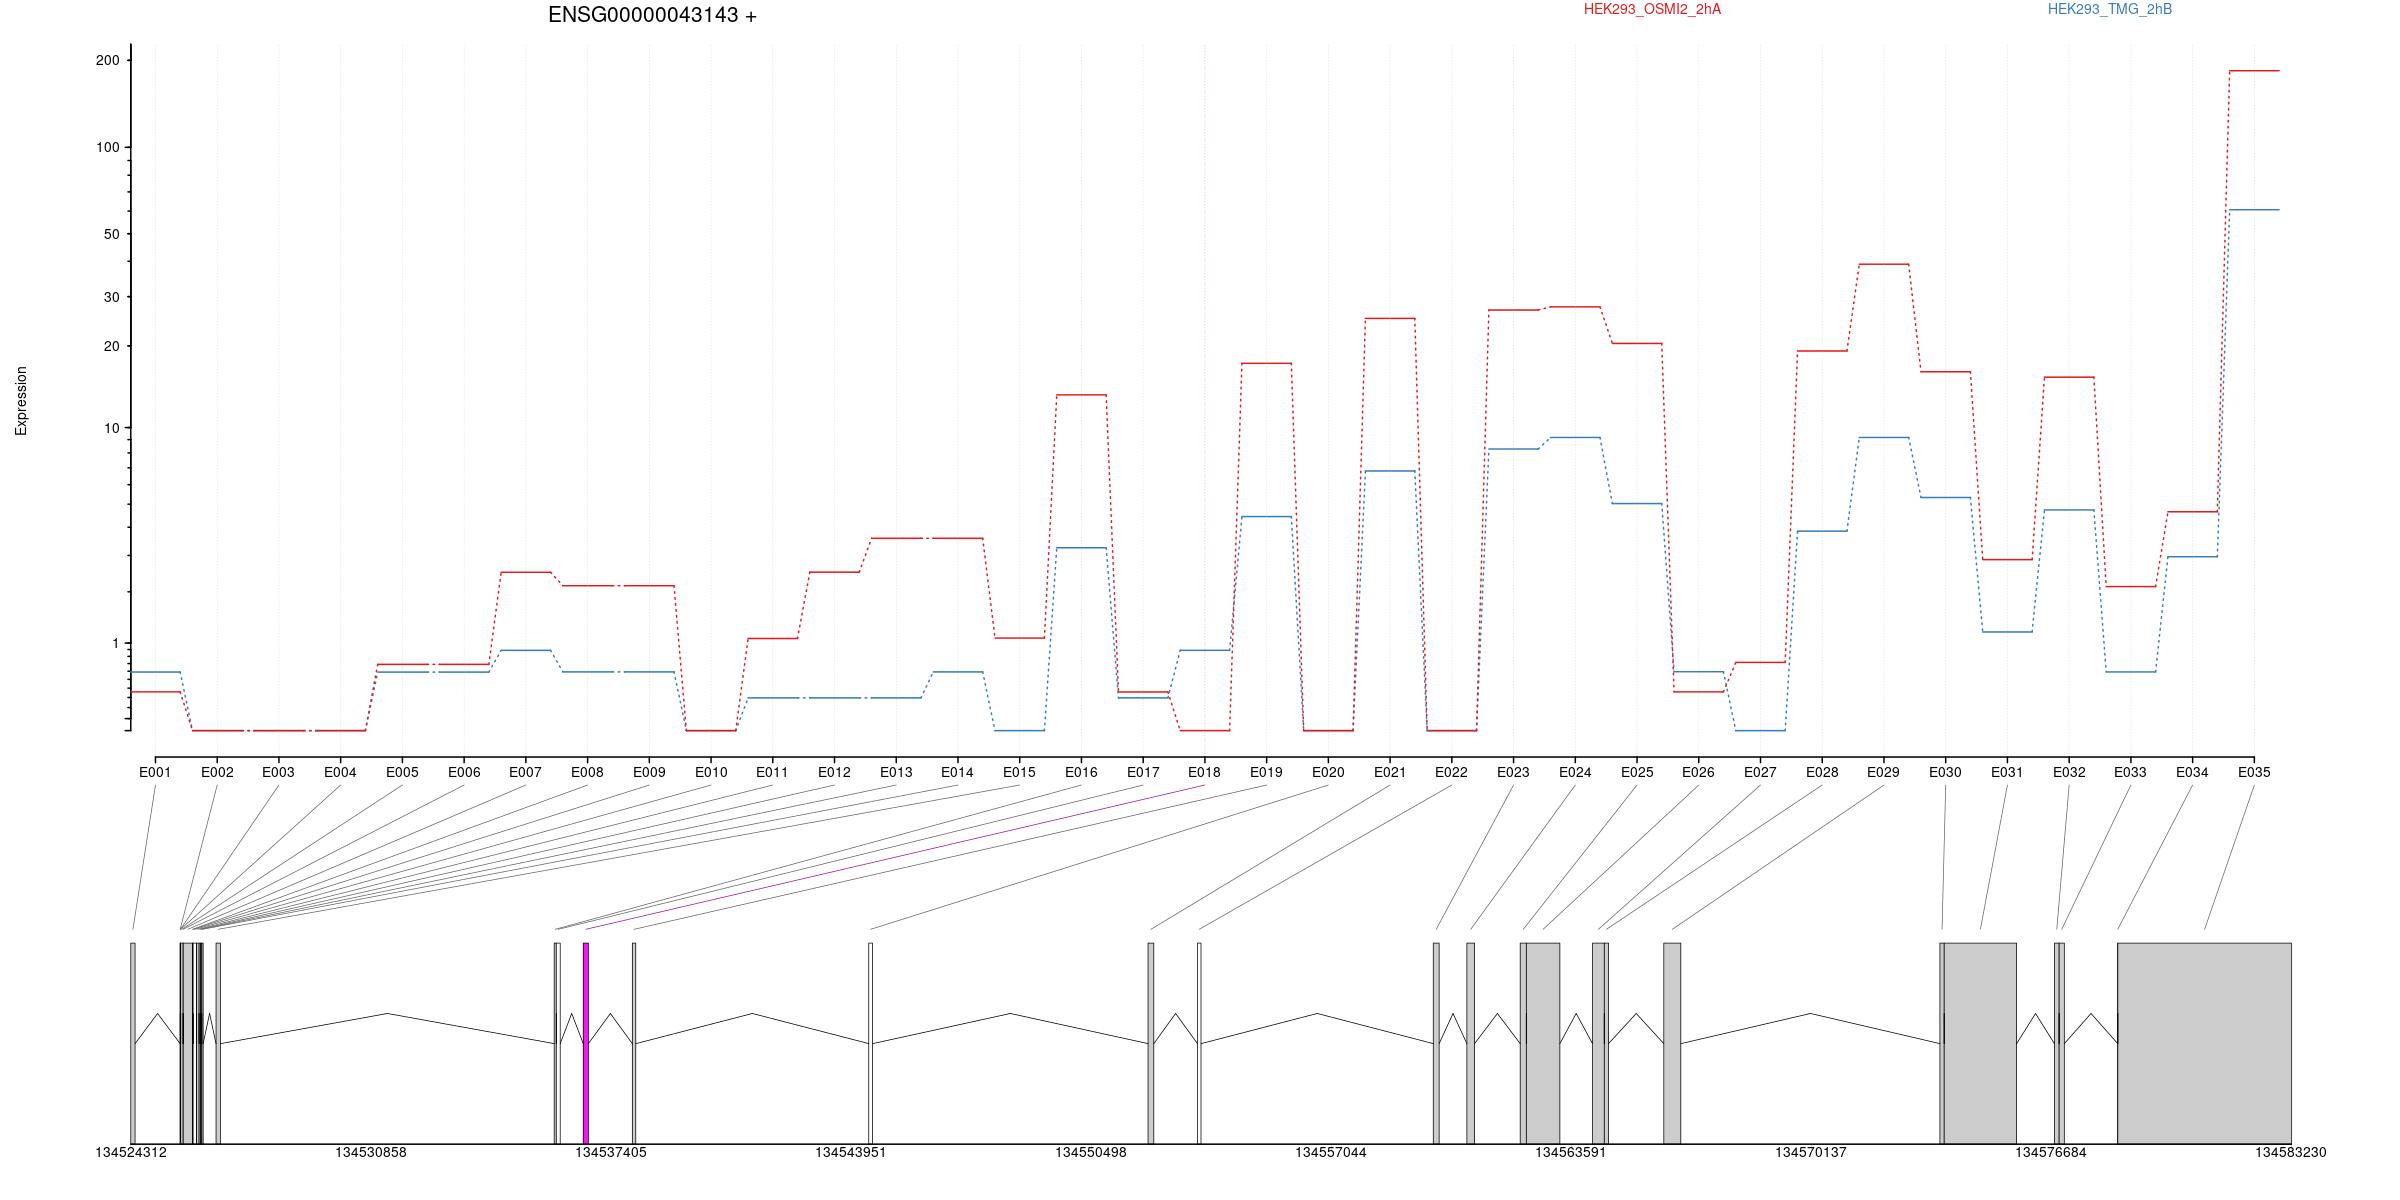Click the Expression y-axis label

coord(21,401)
